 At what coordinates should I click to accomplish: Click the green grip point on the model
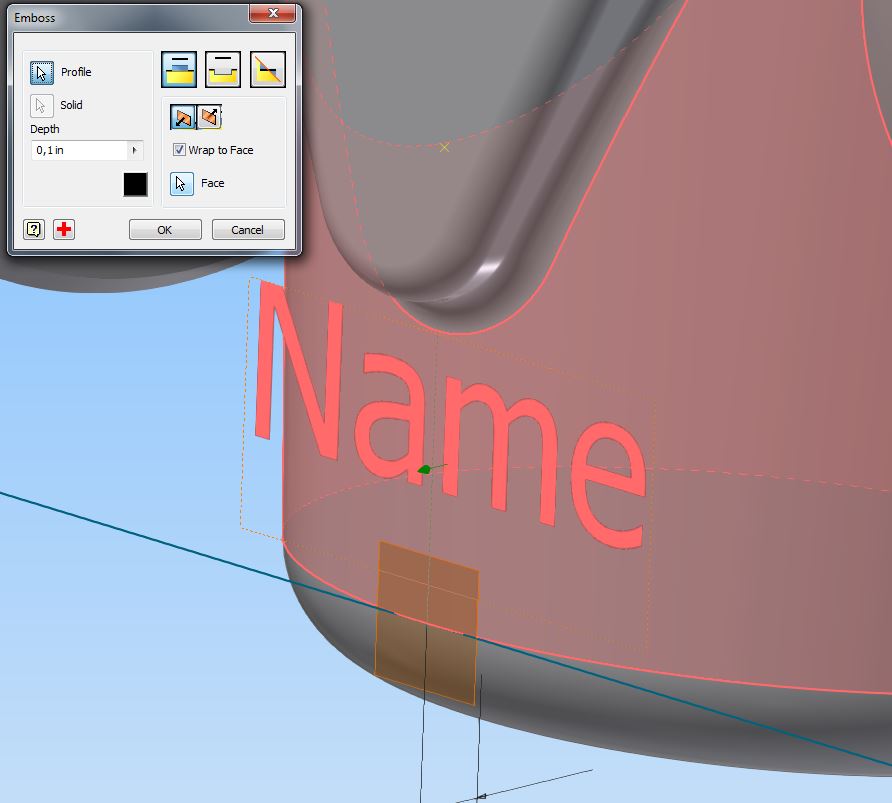tap(423, 470)
